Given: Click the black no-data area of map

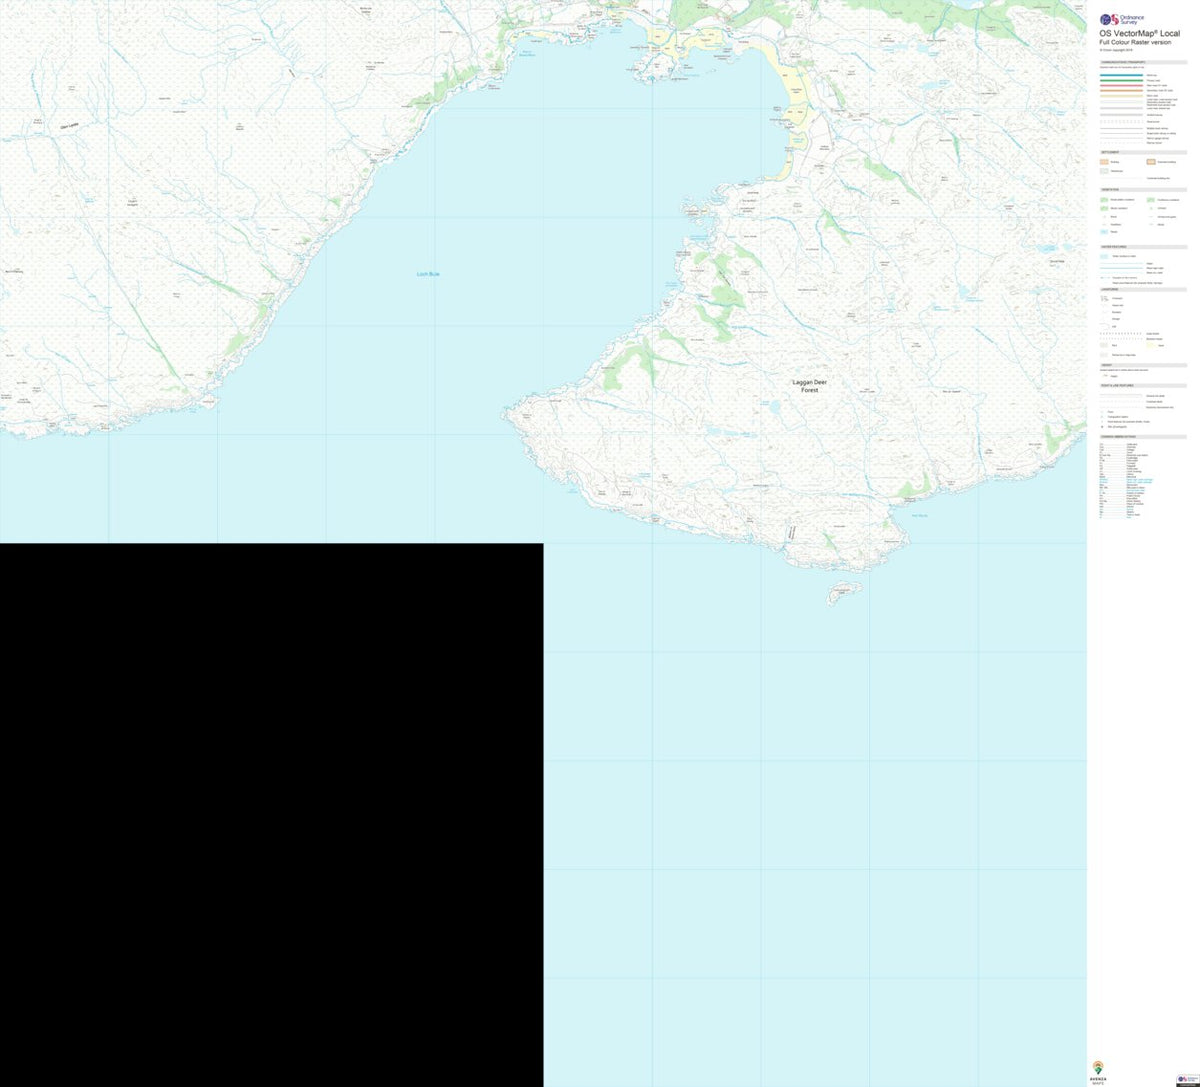Looking at the screenshot, I should pyautogui.click(x=271, y=814).
